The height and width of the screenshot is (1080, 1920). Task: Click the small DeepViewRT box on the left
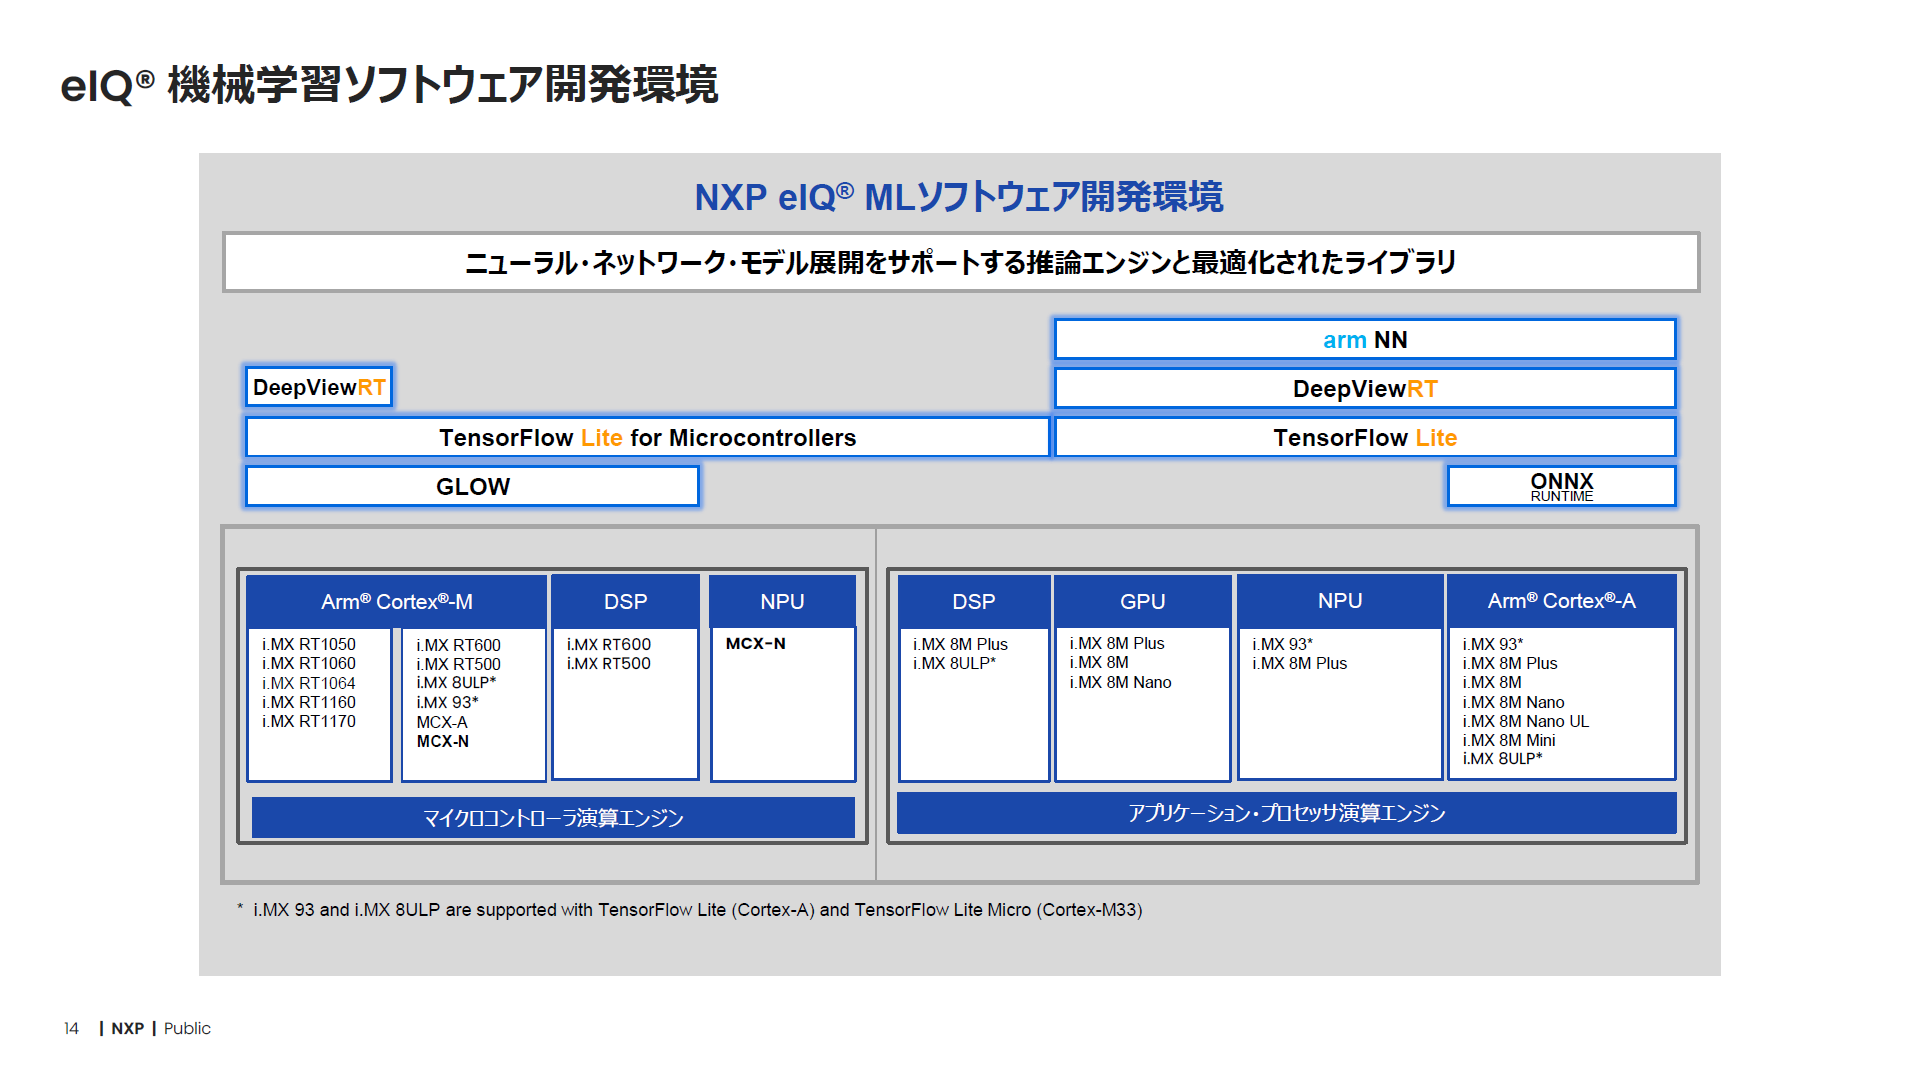[x=319, y=387]
